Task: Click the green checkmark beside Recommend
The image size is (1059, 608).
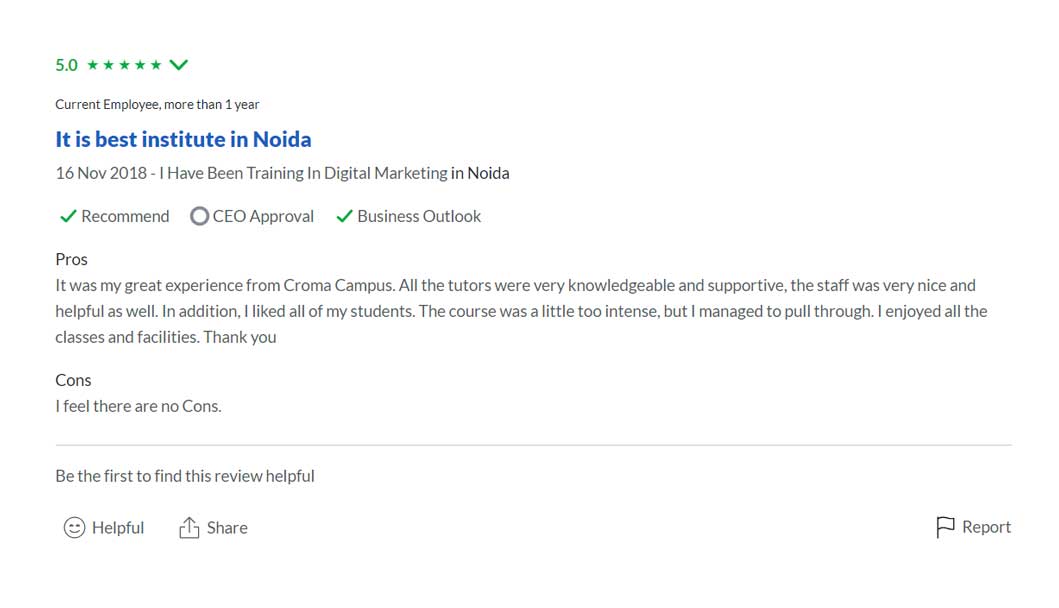Action: (68, 216)
